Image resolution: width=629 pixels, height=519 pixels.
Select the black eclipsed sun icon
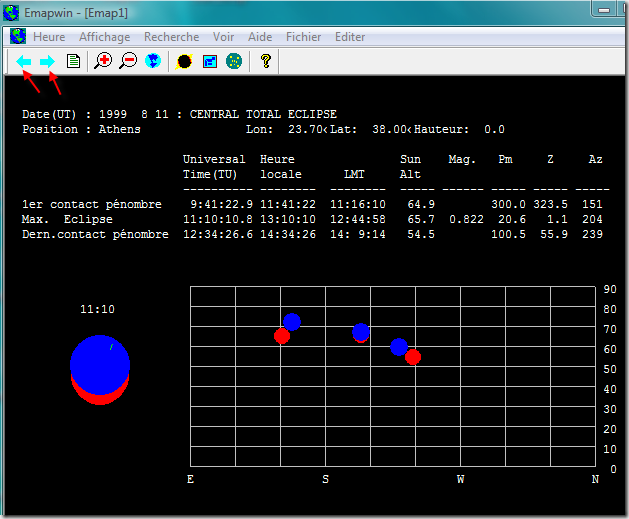tap(184, 61)
